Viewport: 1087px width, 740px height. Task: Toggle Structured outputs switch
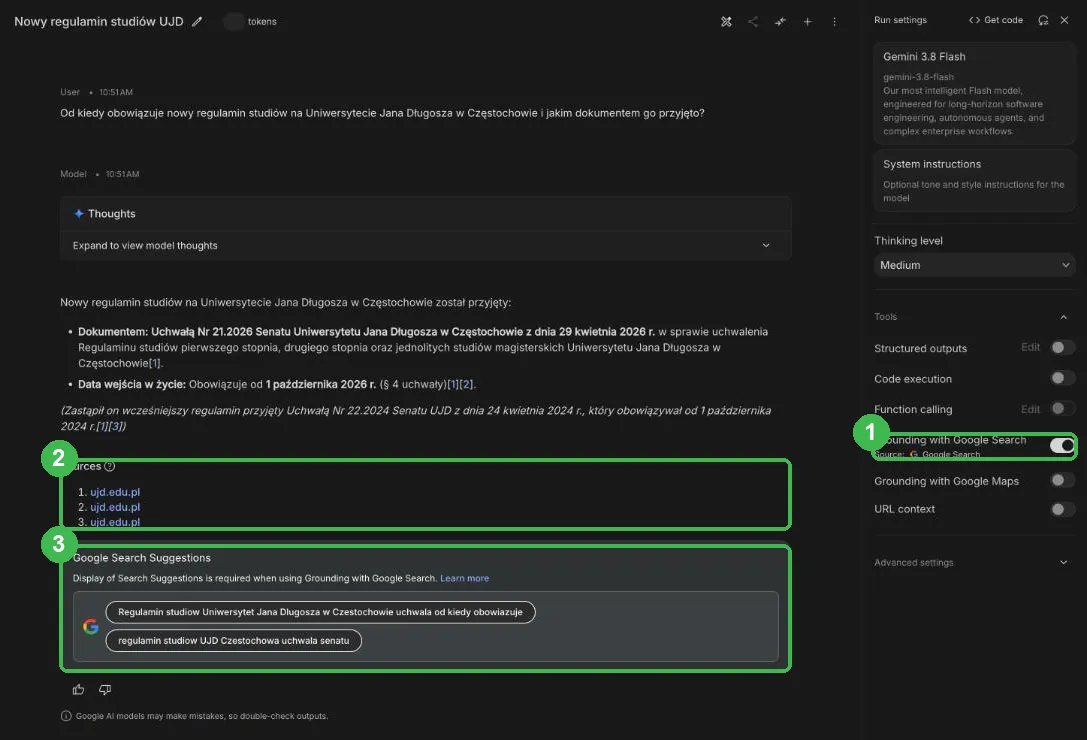pos(1061,347)
